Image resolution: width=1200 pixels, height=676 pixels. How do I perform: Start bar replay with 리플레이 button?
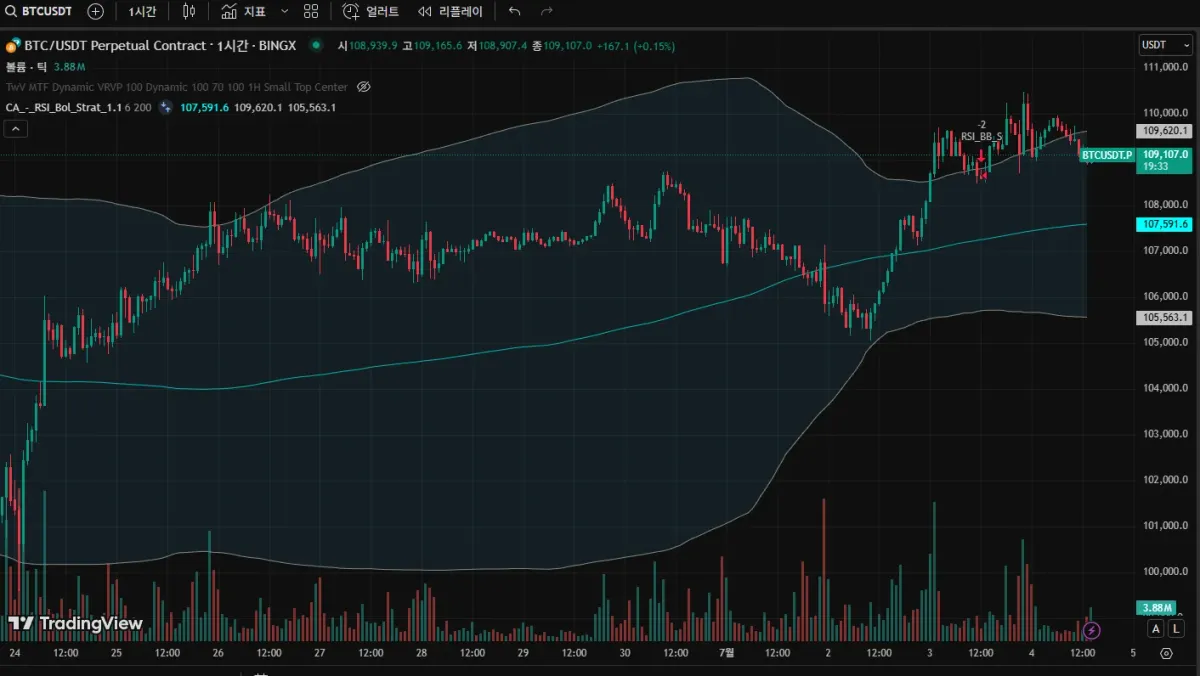point(451,12)
